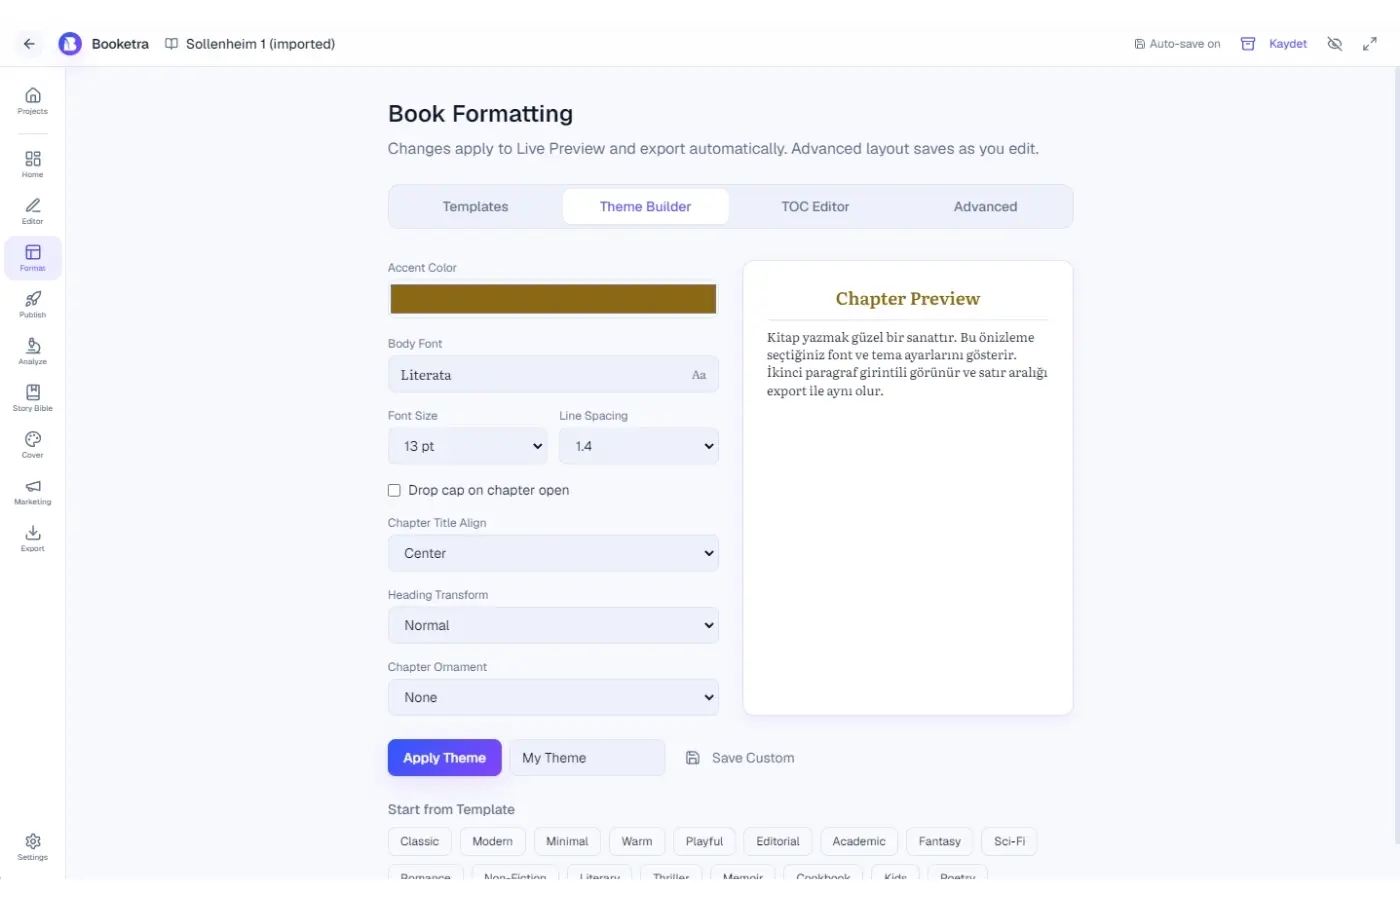Open the Editor sidebar item
The image size is (1400, 900).
point(33,211)
